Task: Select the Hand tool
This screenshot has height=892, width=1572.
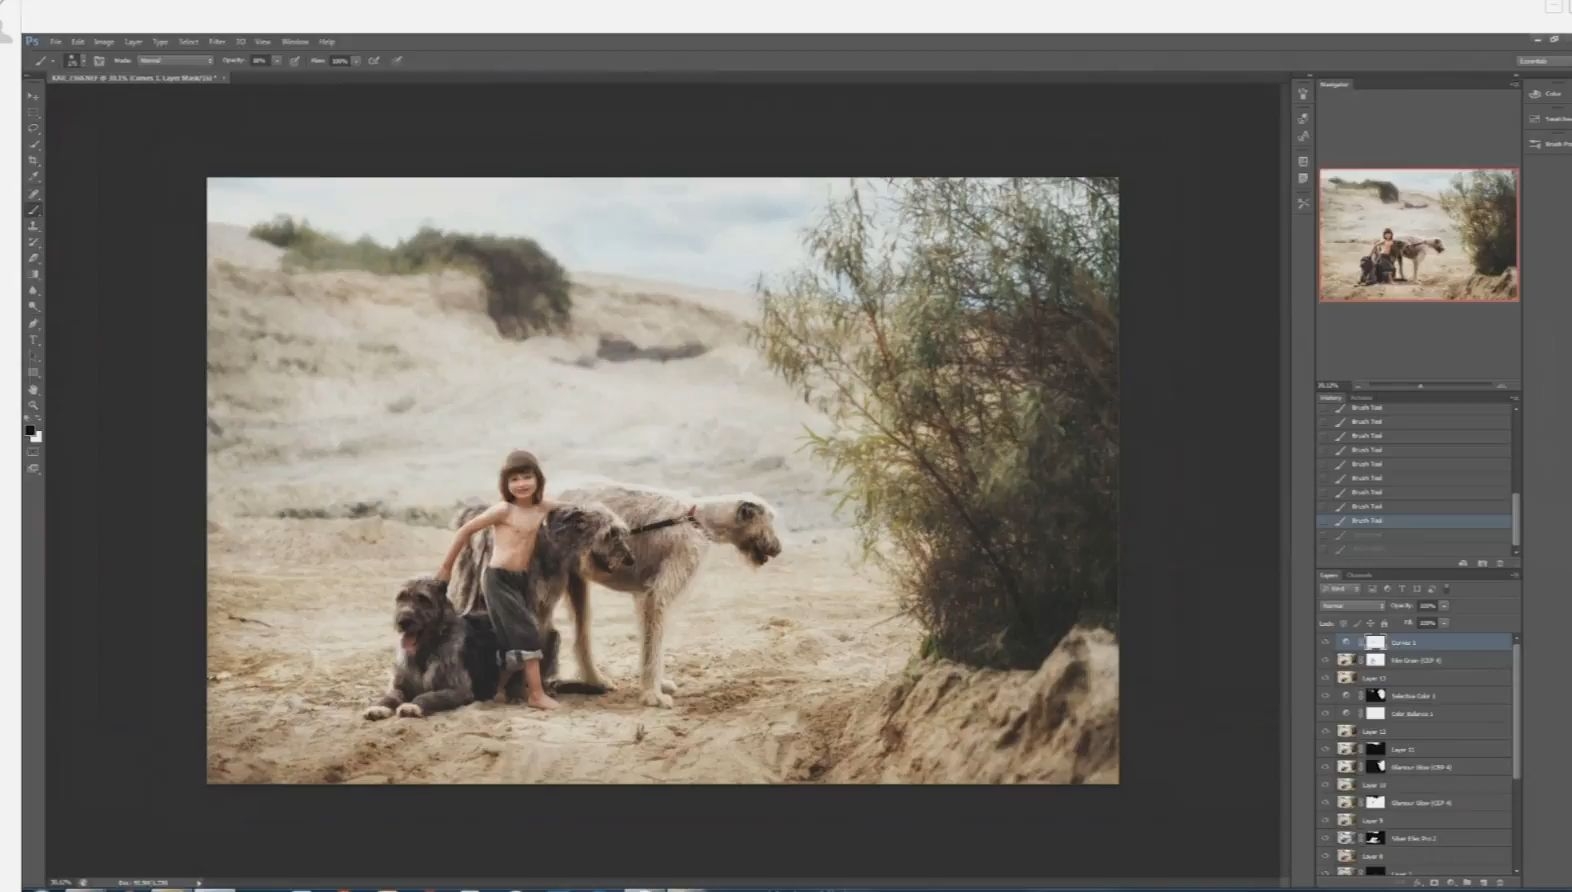Action: point(33,389)
